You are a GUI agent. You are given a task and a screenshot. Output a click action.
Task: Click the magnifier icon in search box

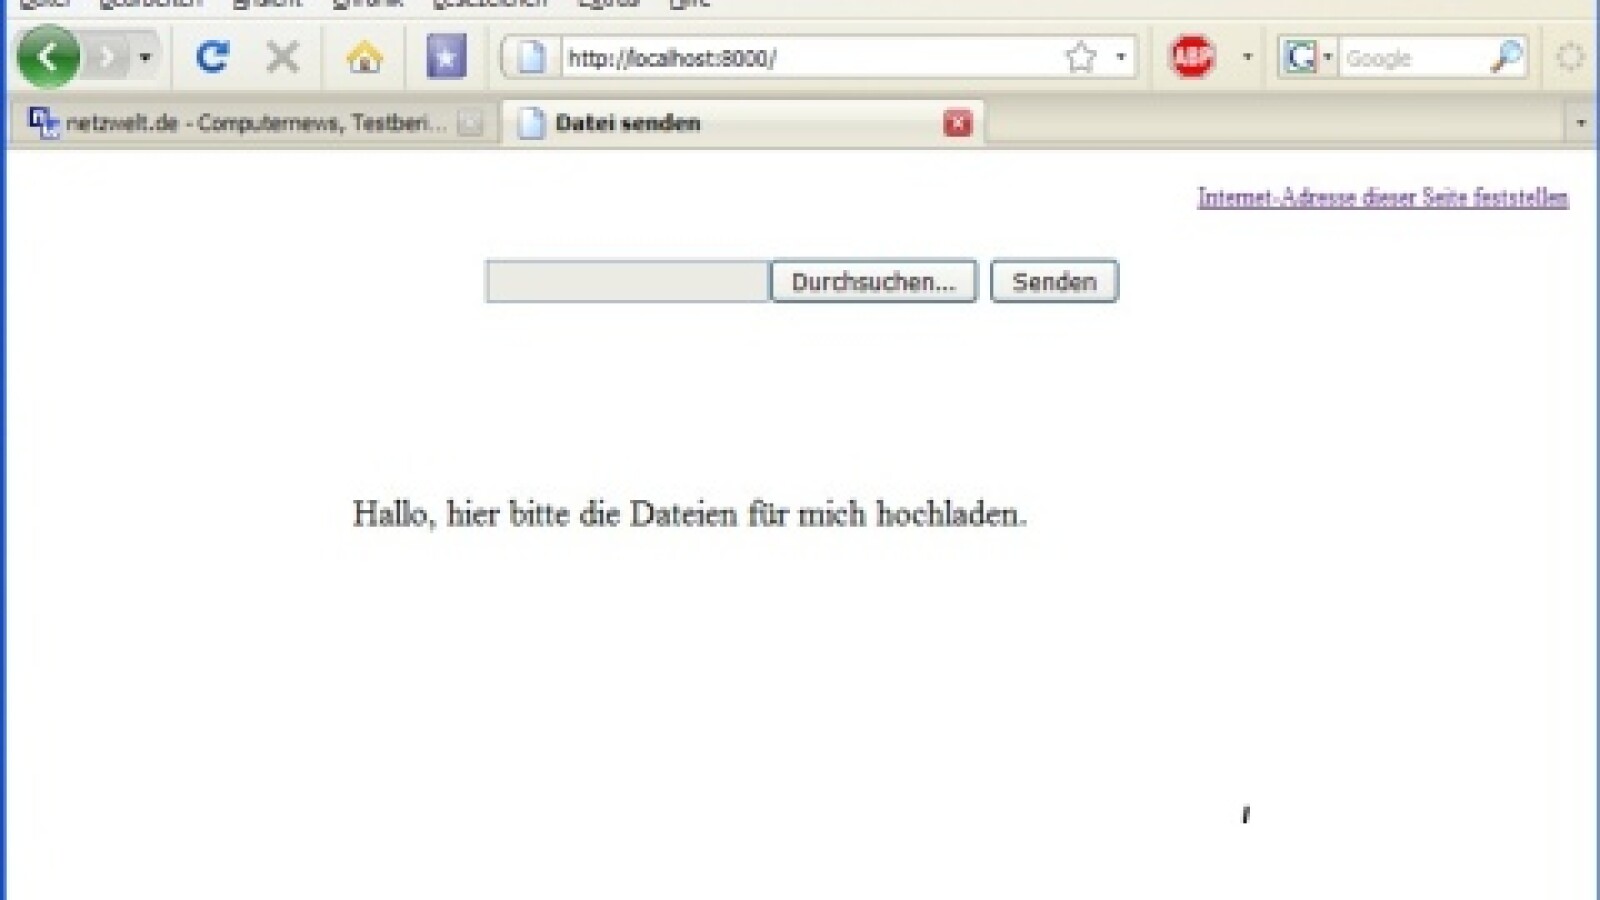[1505, 57]
